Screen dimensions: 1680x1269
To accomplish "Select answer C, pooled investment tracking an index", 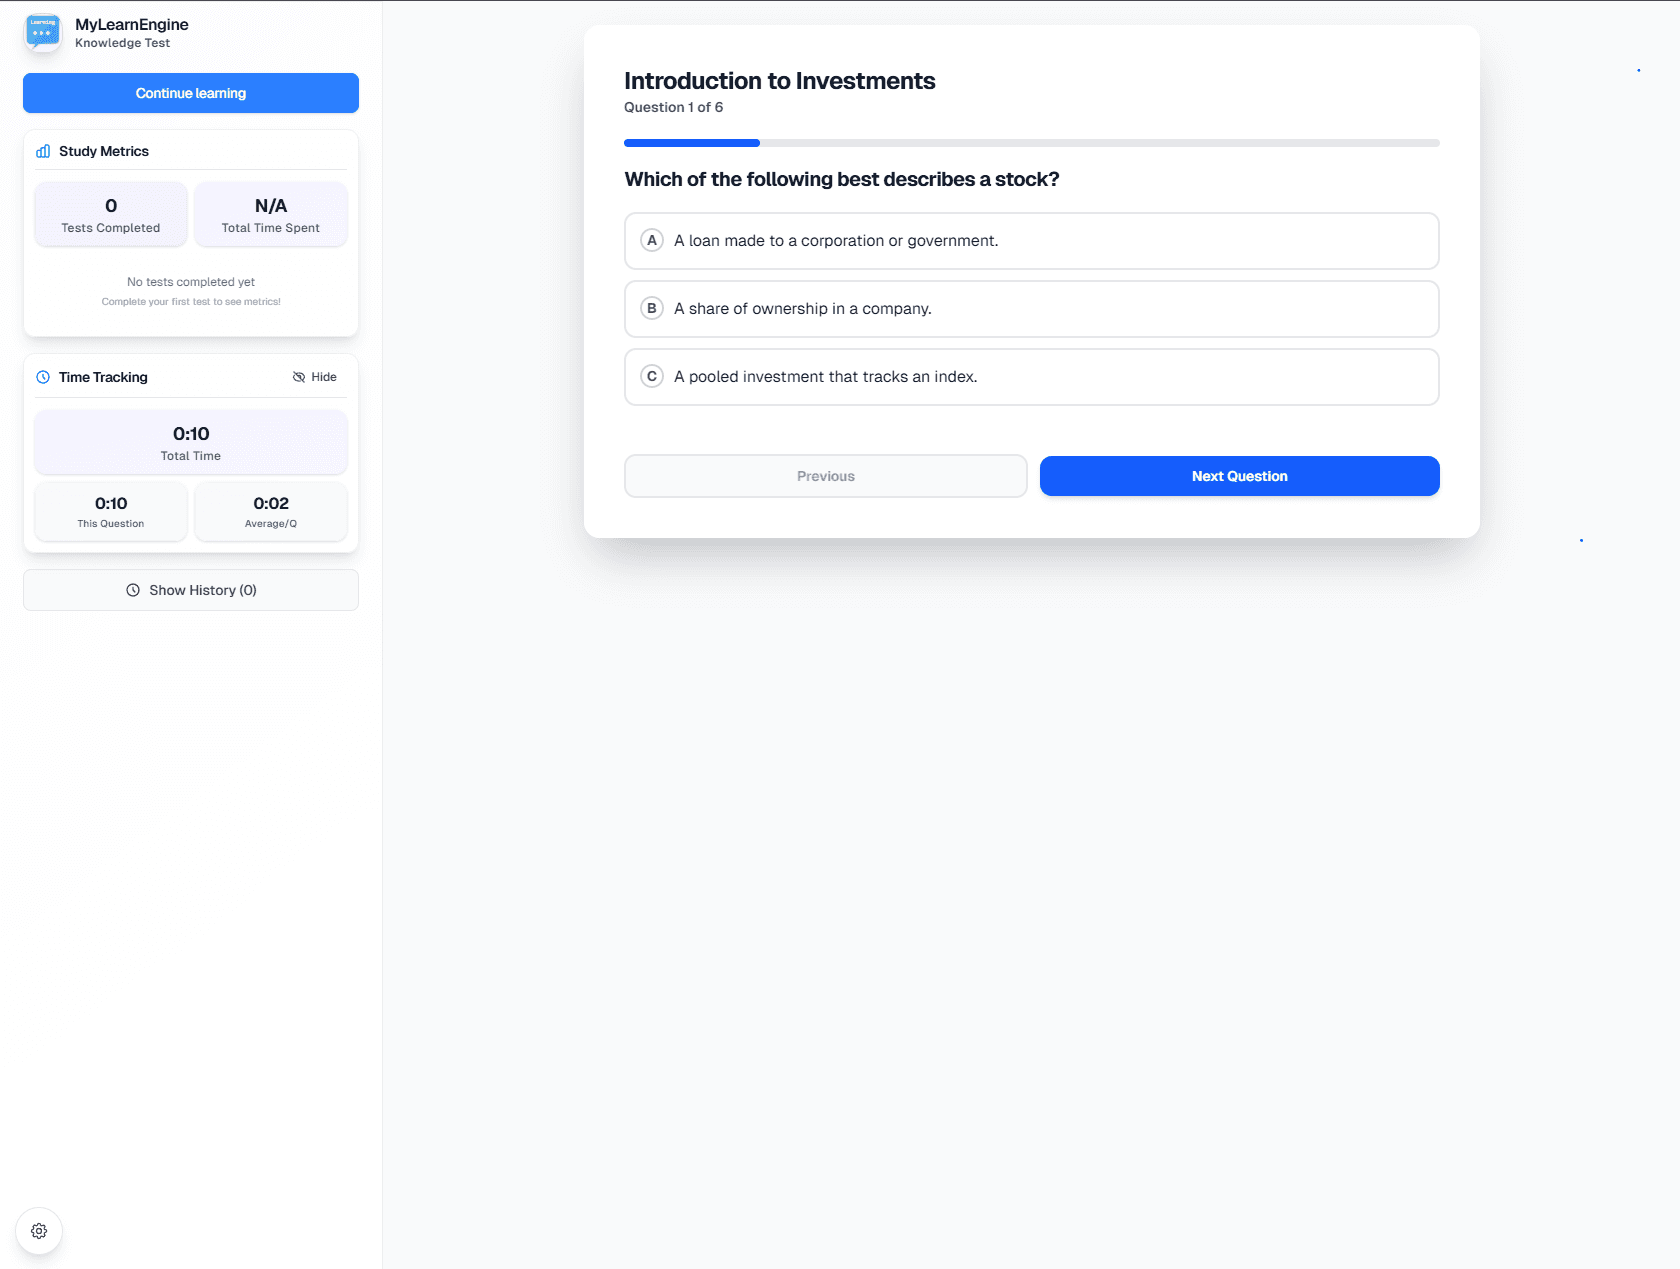I will [x=1031, y=377].
